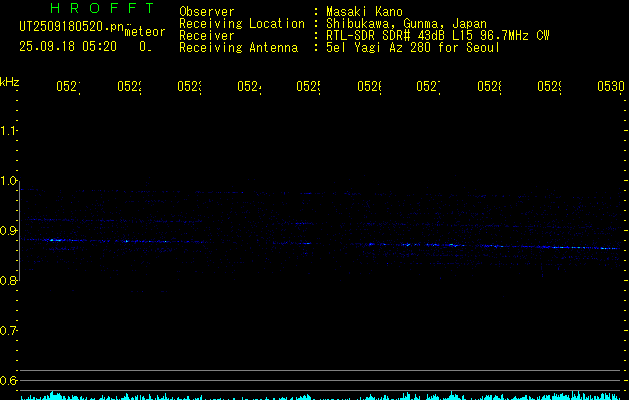
Task: Click the 0.6 kHz axis label
Action: click(8, 380)
